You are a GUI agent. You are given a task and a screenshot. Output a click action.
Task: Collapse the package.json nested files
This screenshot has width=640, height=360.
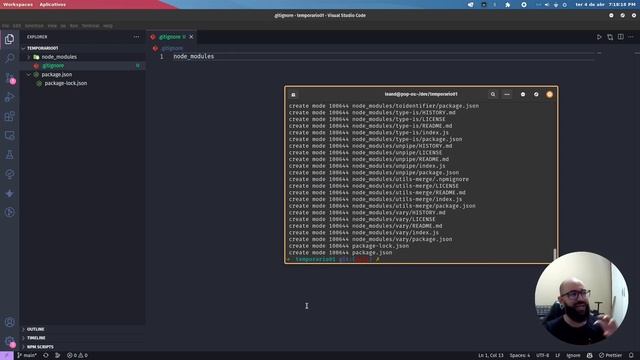coord(29,75)
